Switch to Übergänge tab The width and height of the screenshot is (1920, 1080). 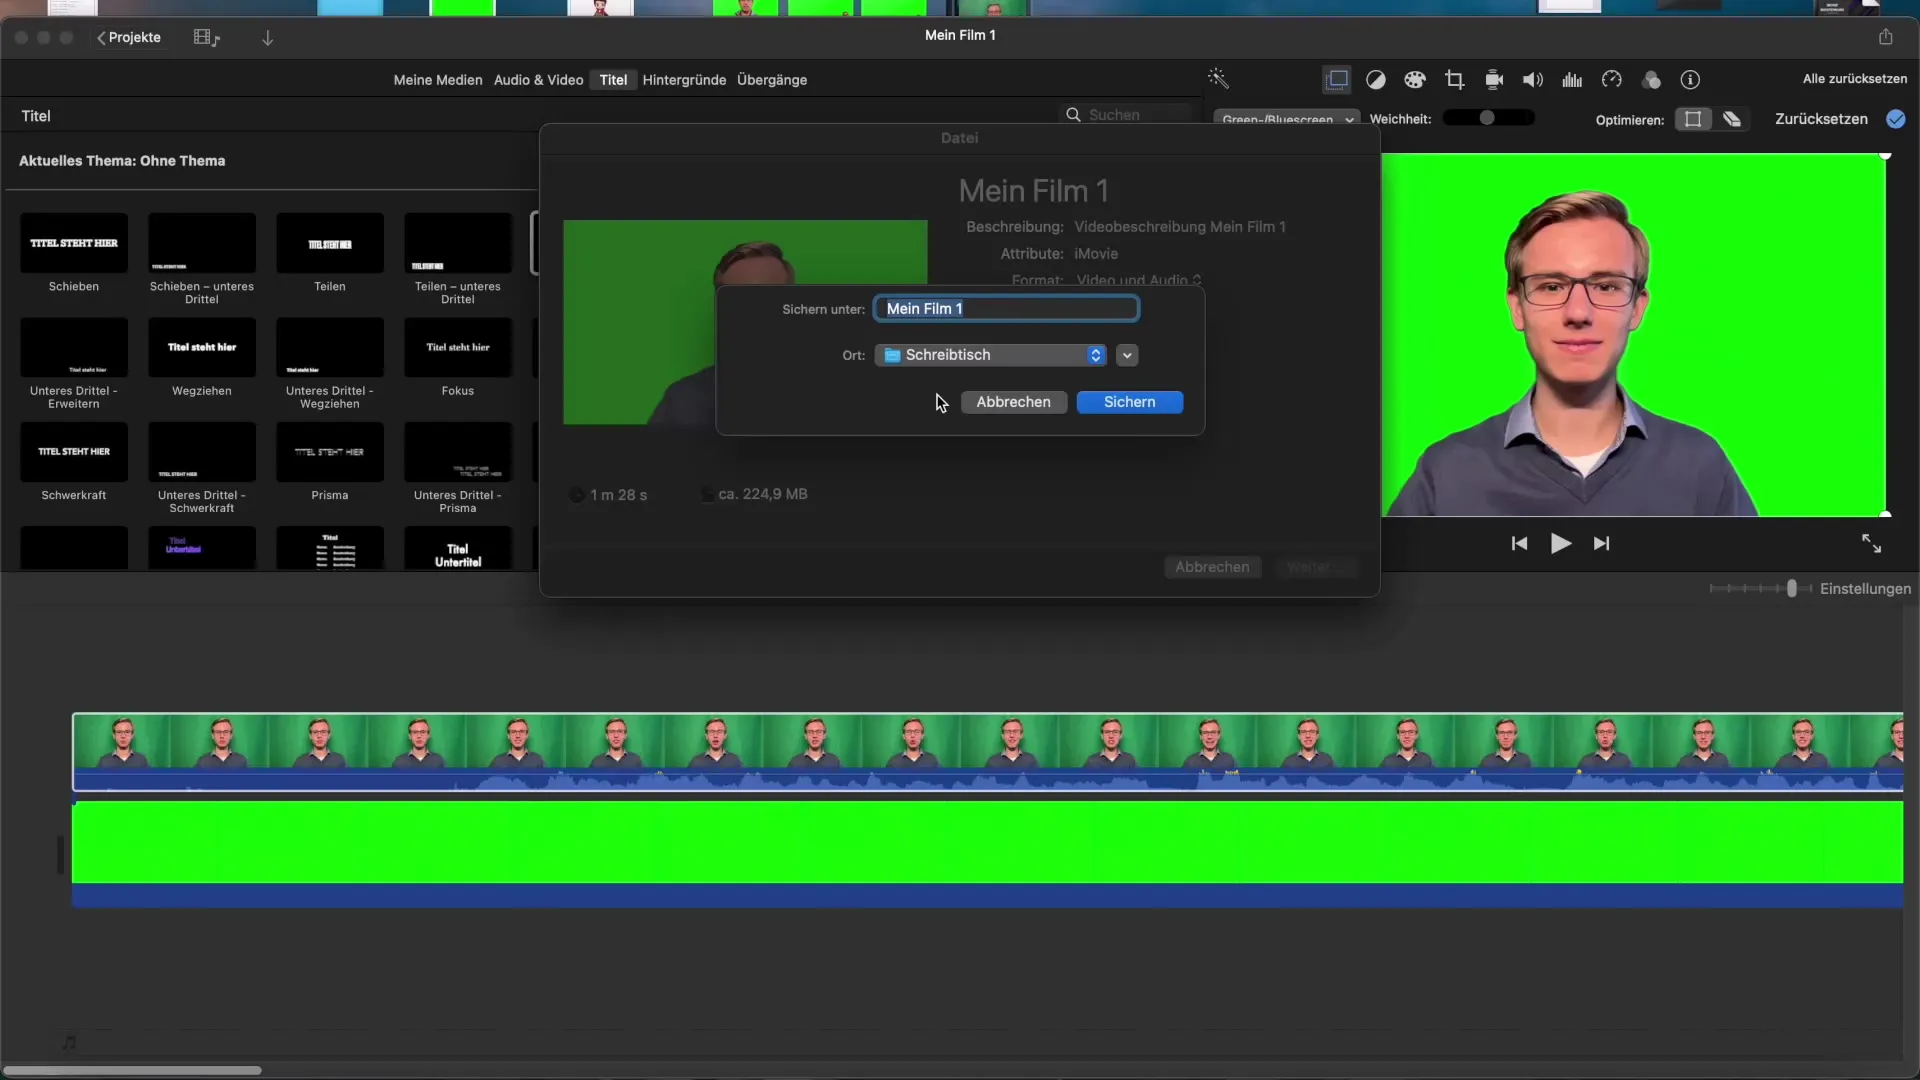[x=772, y=80]
